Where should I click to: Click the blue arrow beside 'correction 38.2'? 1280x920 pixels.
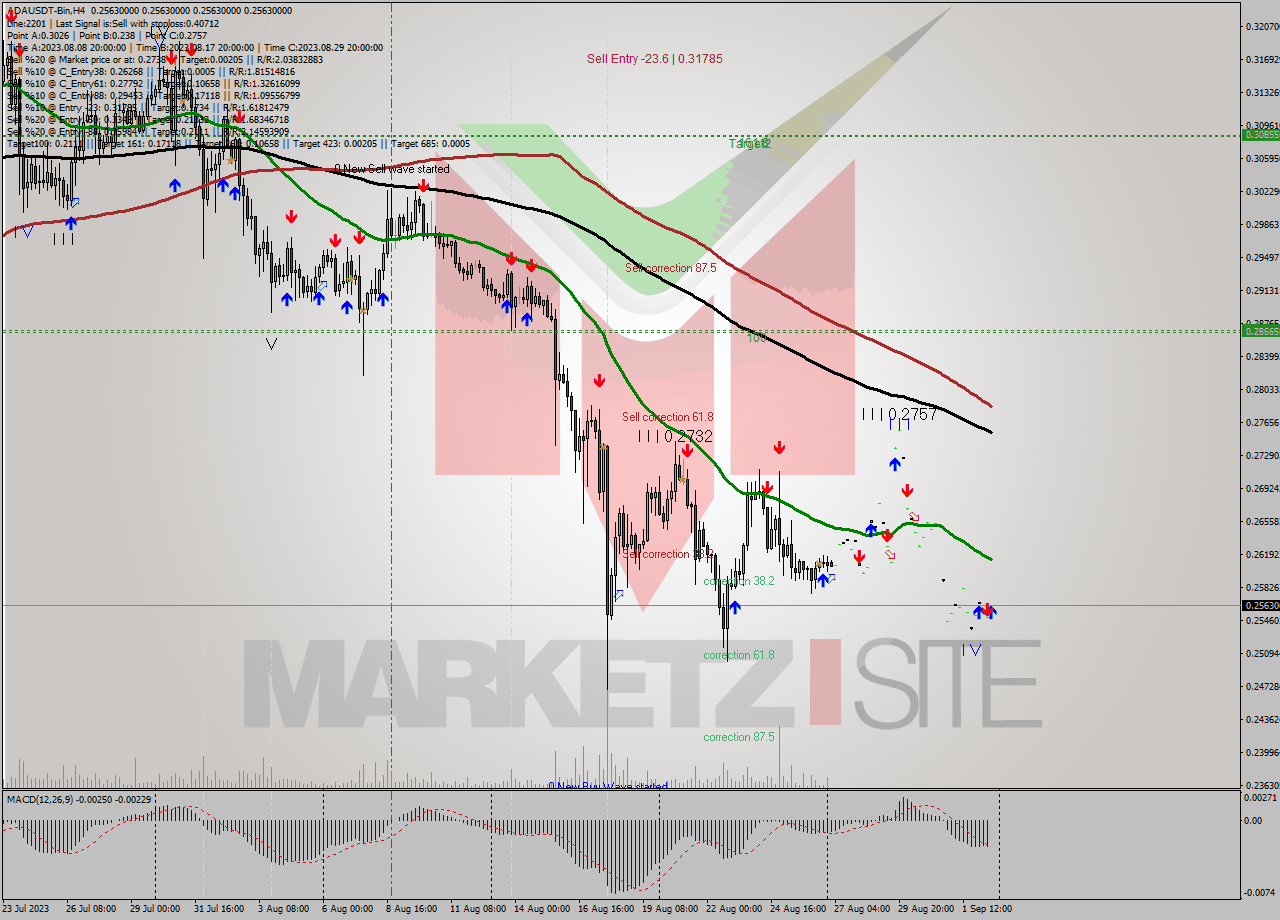(x=735, y=607)
